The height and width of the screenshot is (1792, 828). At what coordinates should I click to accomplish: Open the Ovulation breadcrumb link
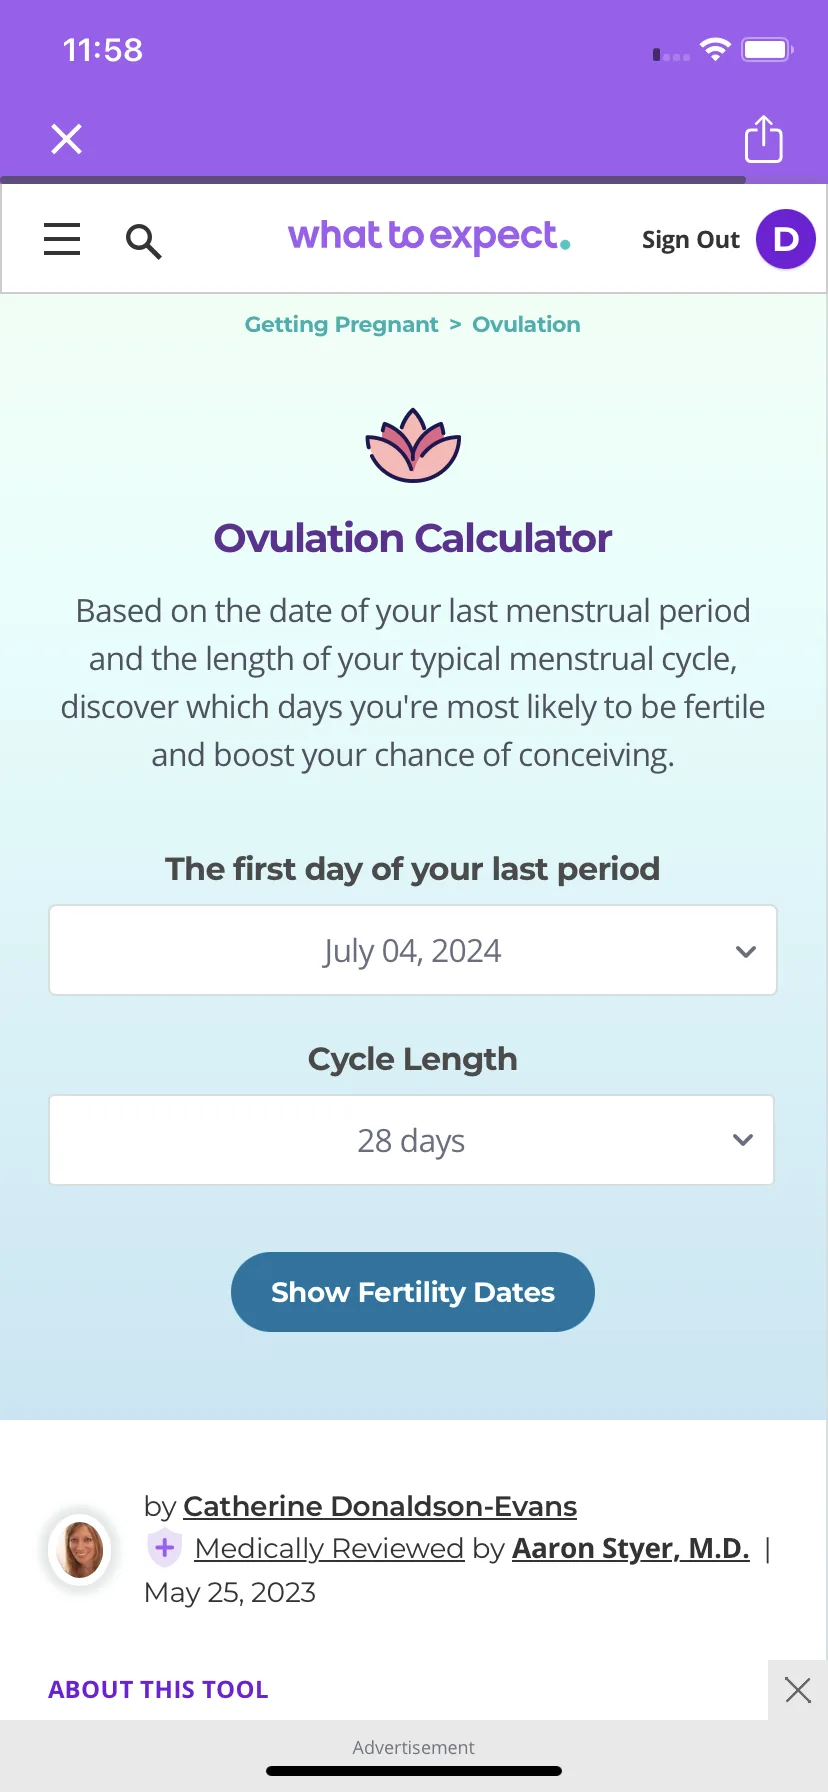526,324
